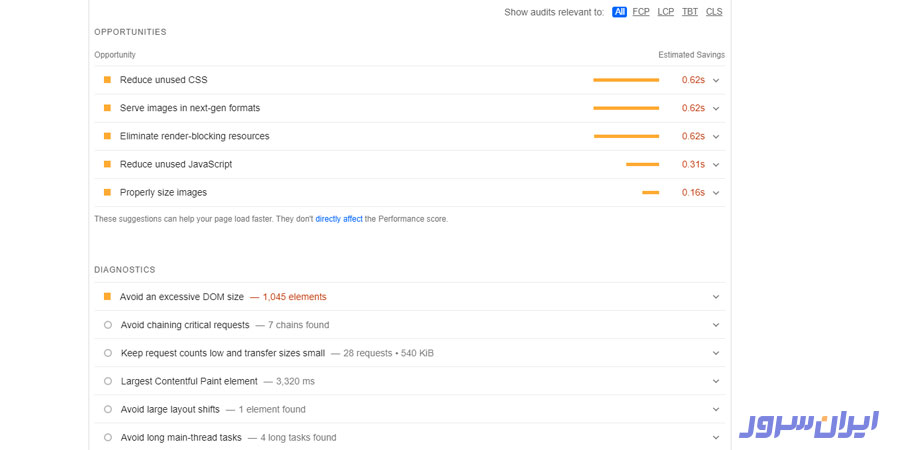Expand the Avoid large layout shifts chevron
Image resolution: width=900 pixels, height=450 pixels.
(x=716, y=409)
